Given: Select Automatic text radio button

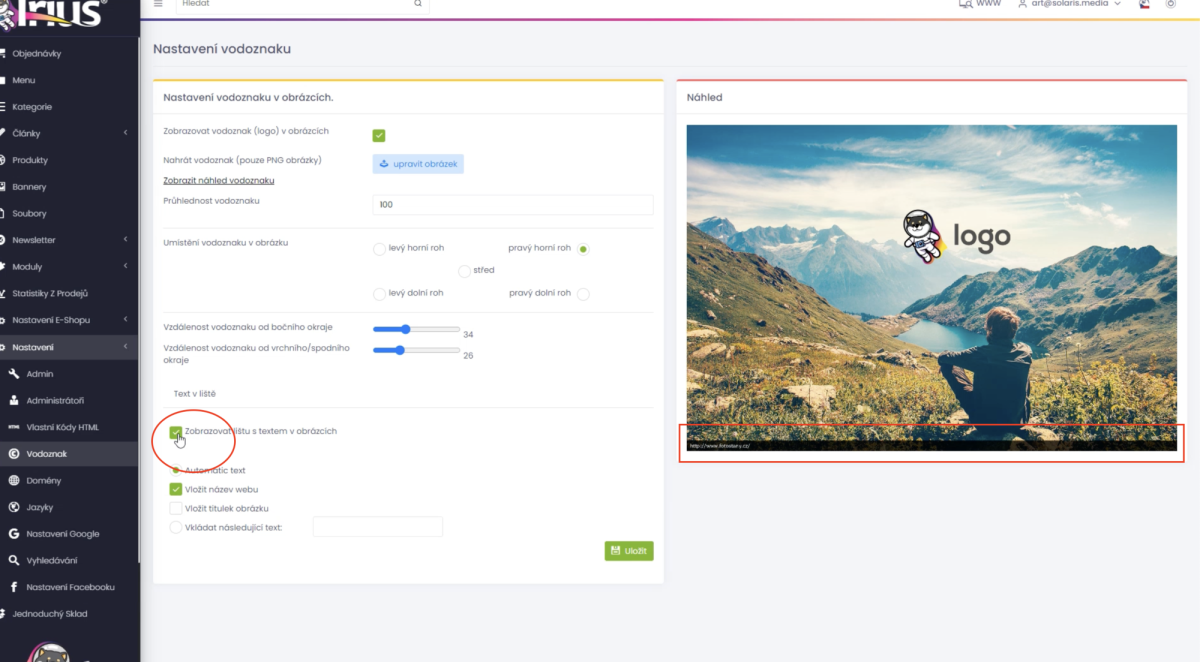Looking at the screenshot, I should 177,470.
